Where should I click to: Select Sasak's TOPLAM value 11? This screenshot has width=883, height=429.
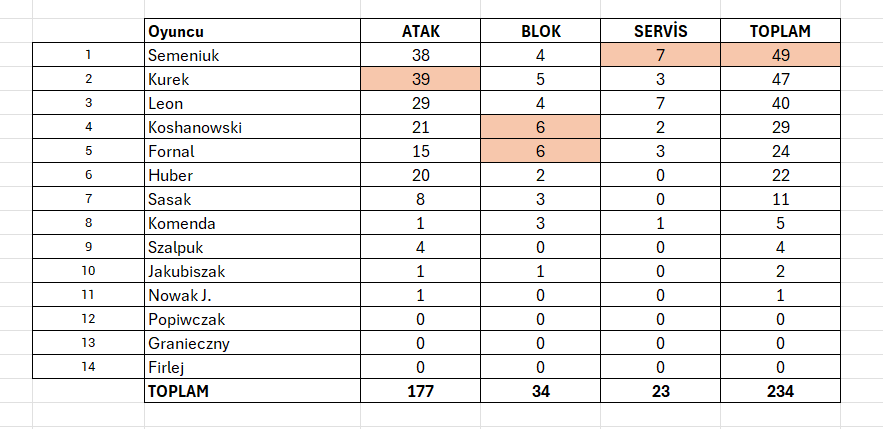pos(780,200)
